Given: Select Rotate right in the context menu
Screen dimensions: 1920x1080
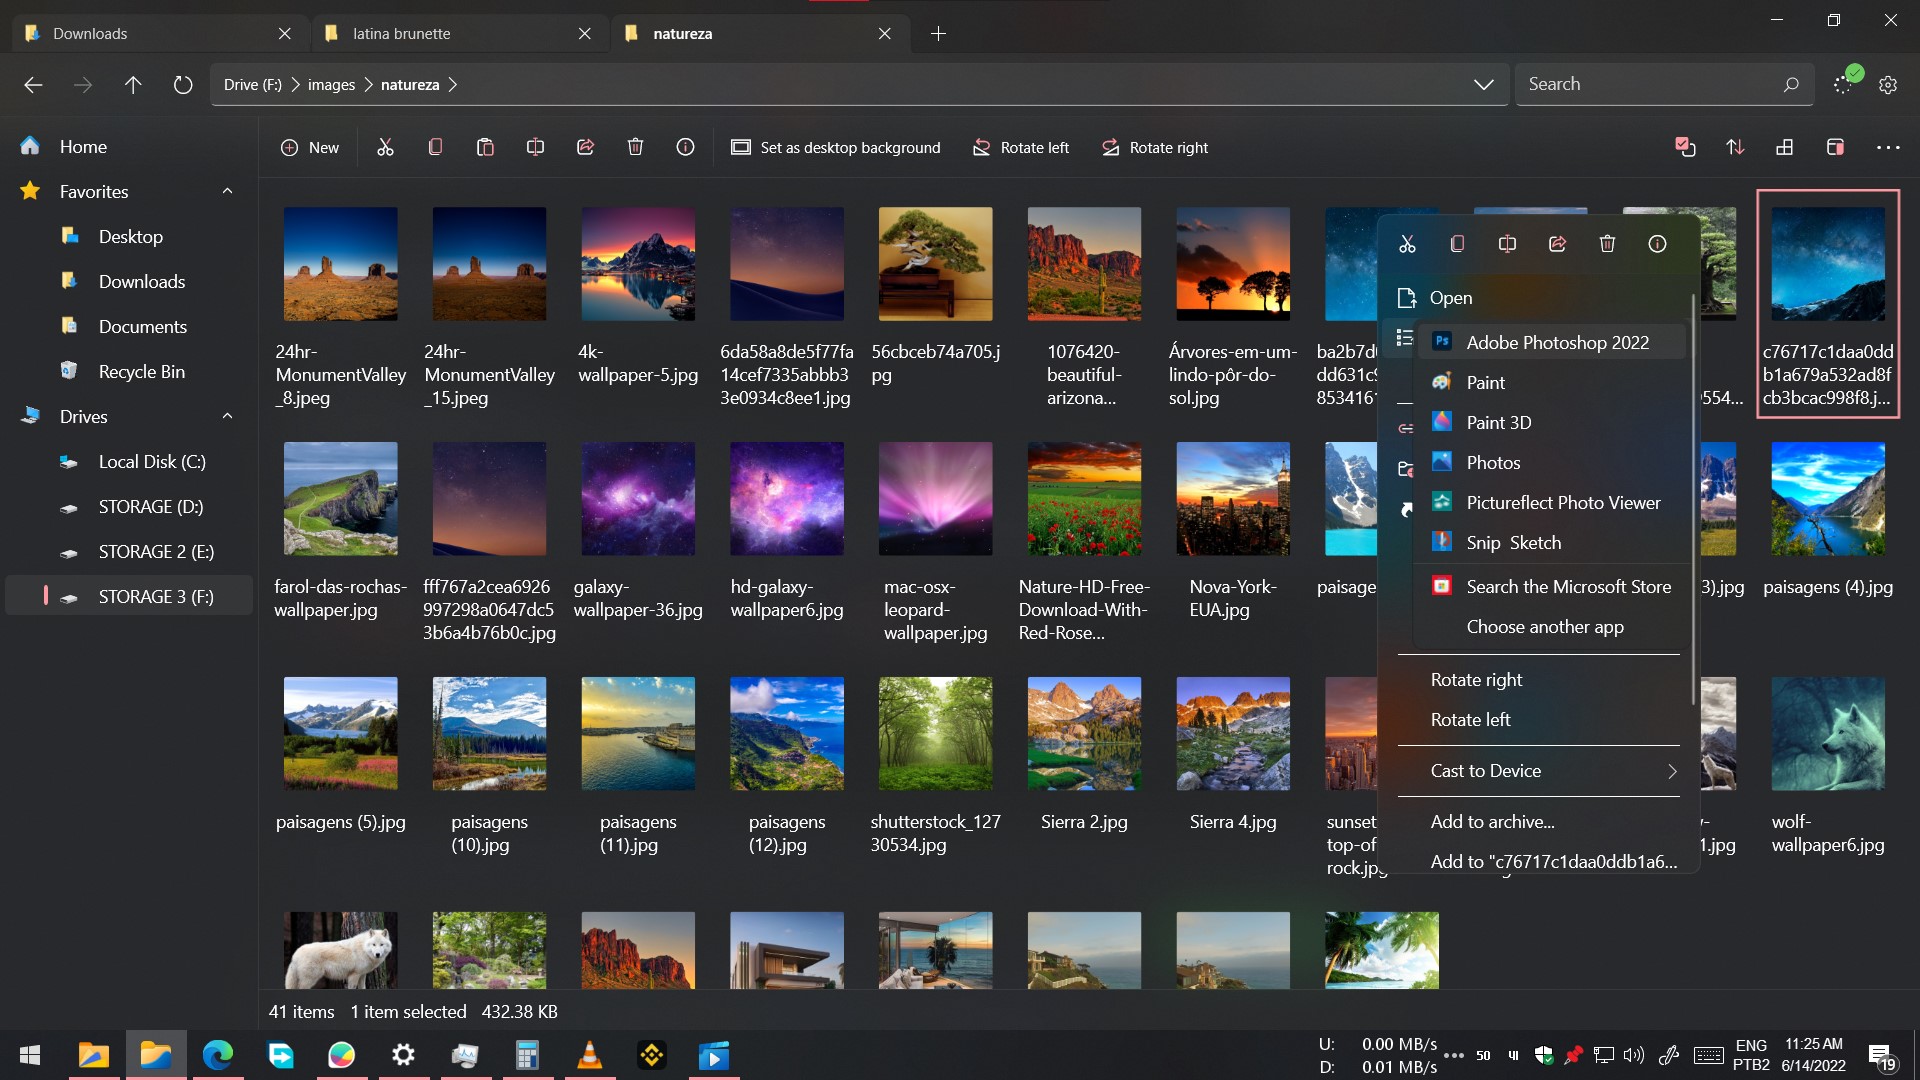Looking at the screenshot, I should [1476, 680].
